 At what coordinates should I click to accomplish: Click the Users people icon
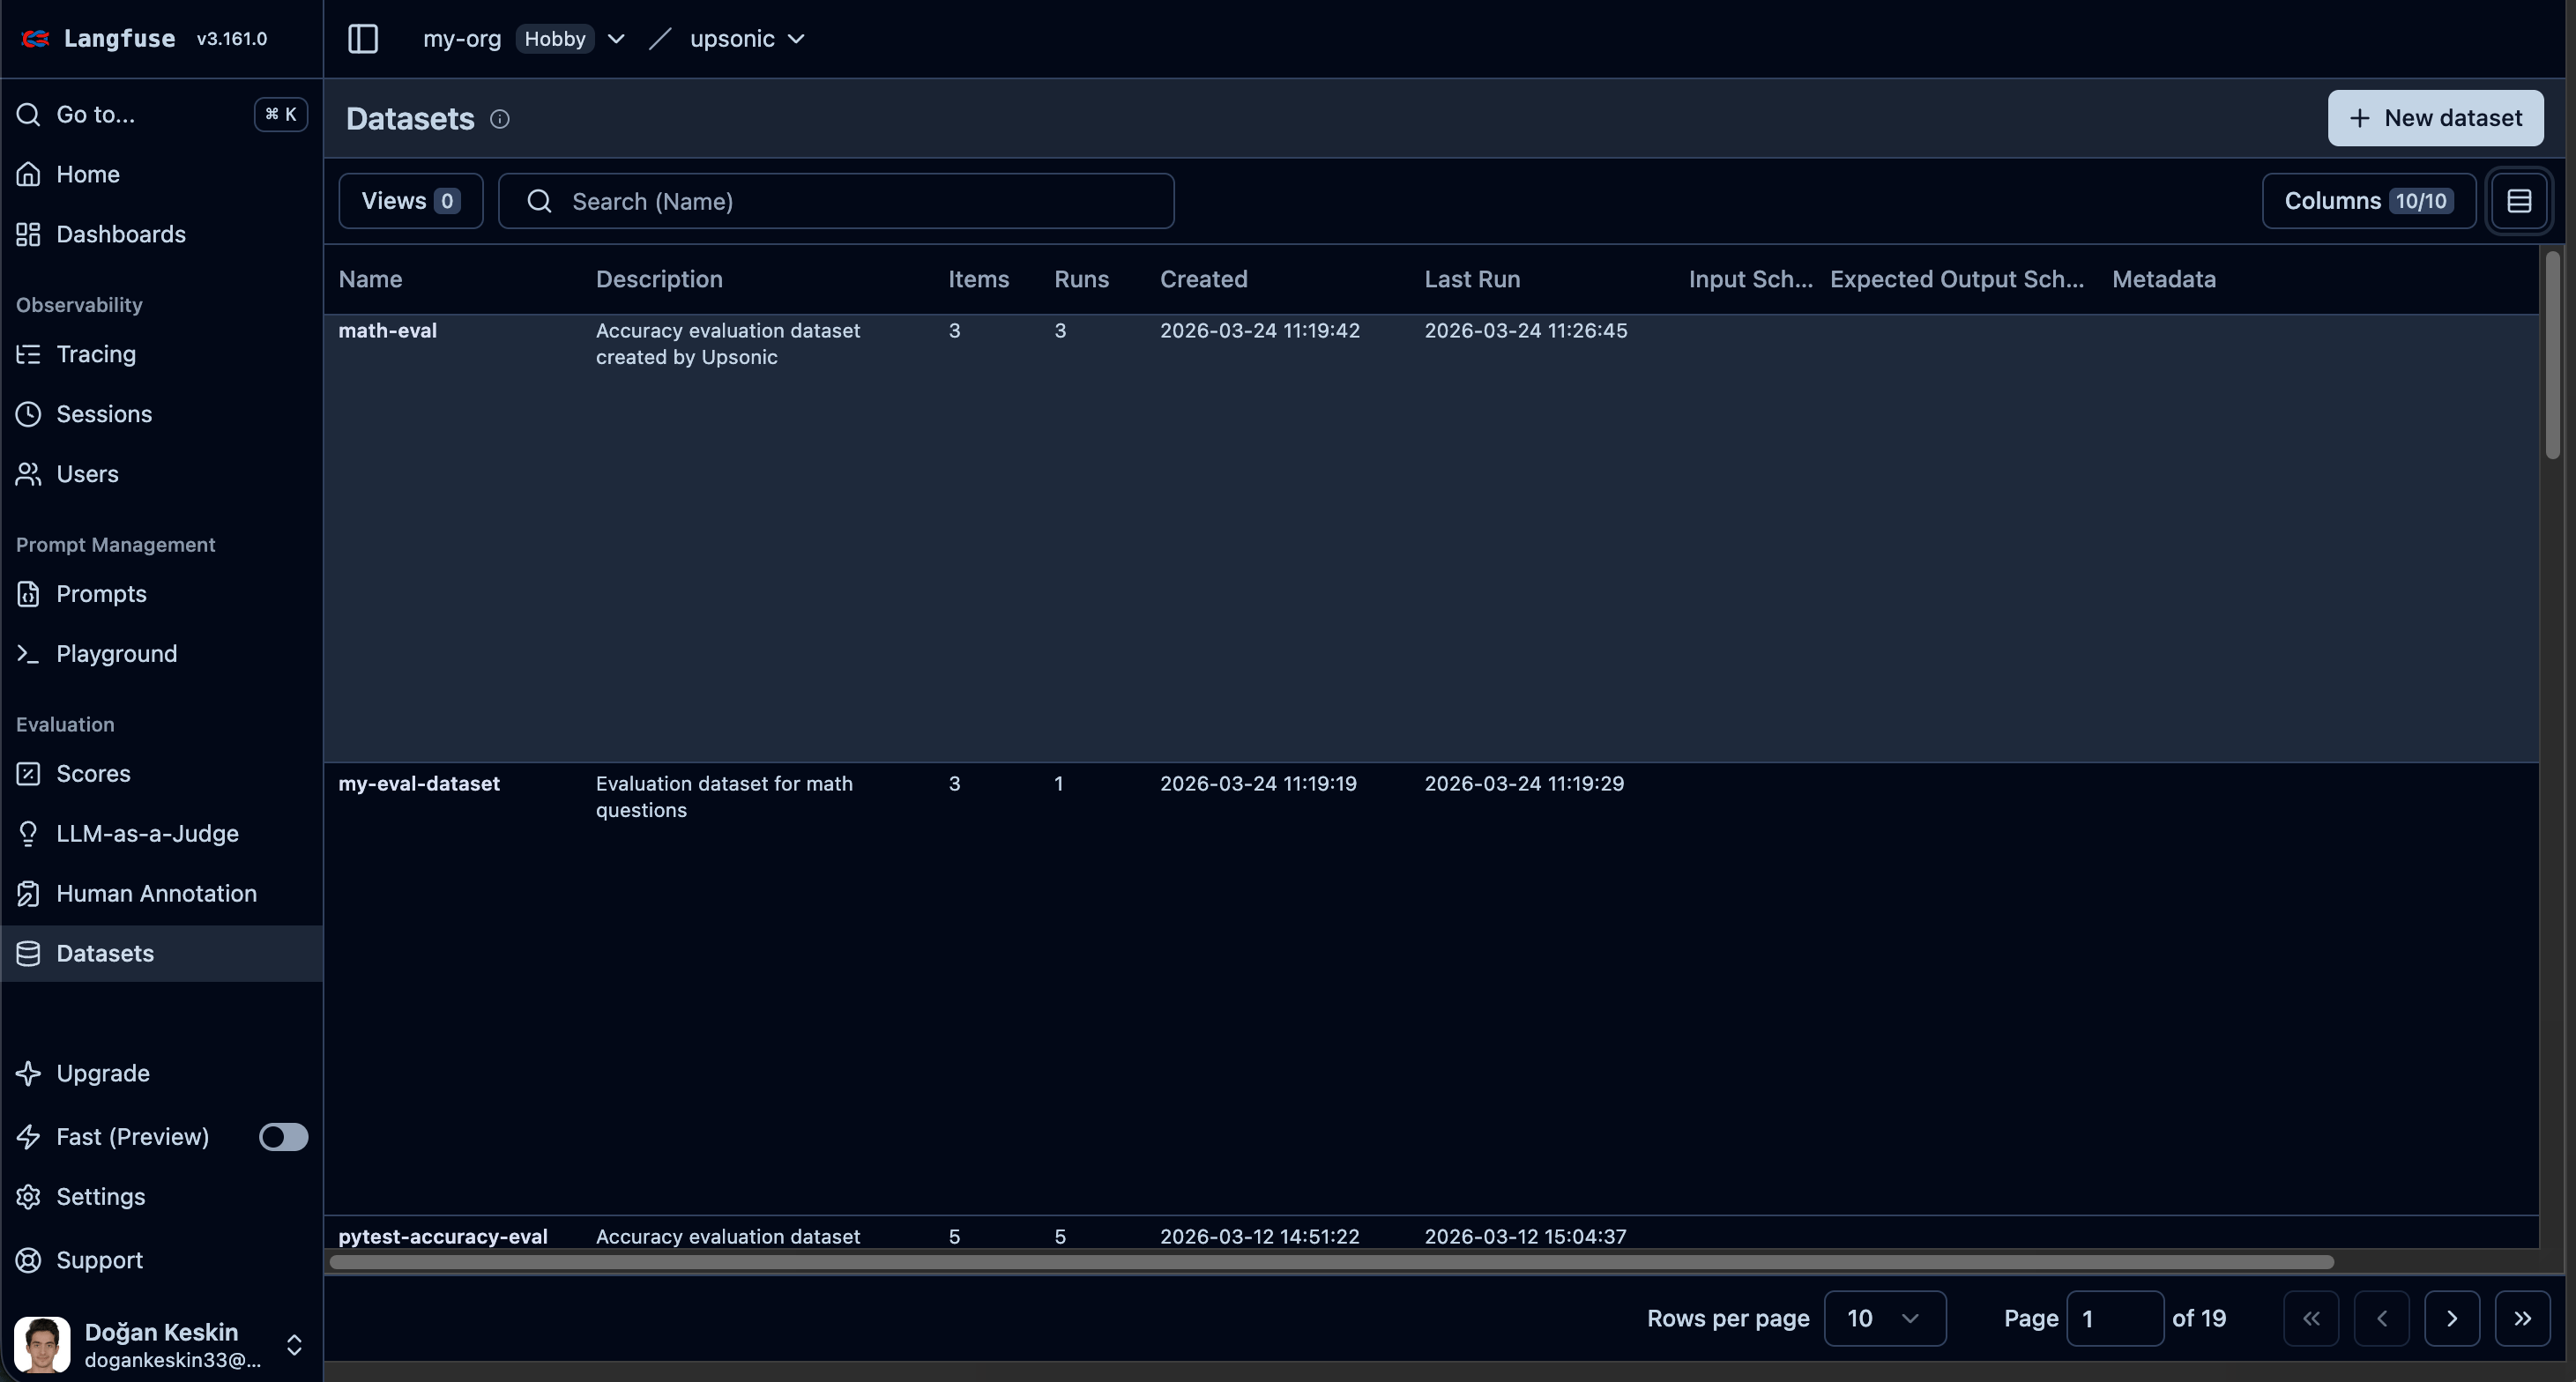(28, 474)
